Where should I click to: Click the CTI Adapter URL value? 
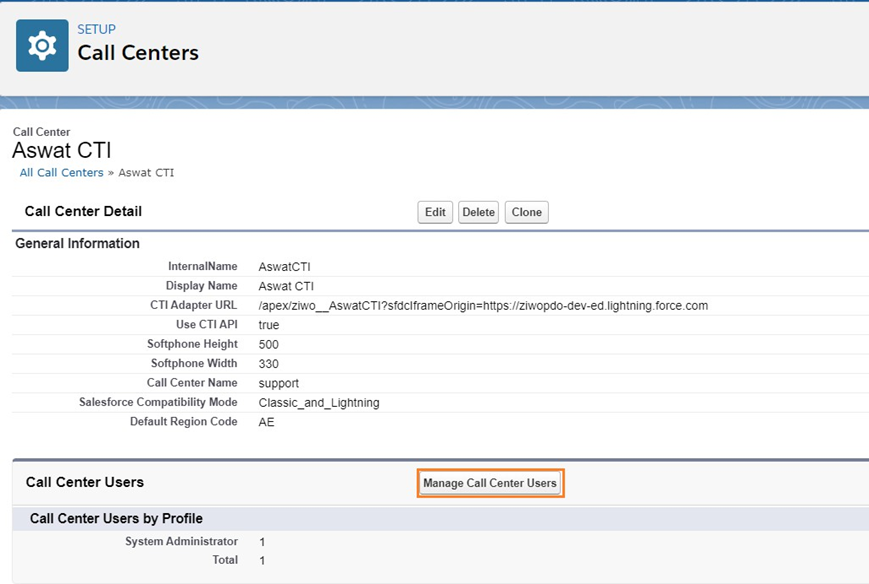[483, 306]
